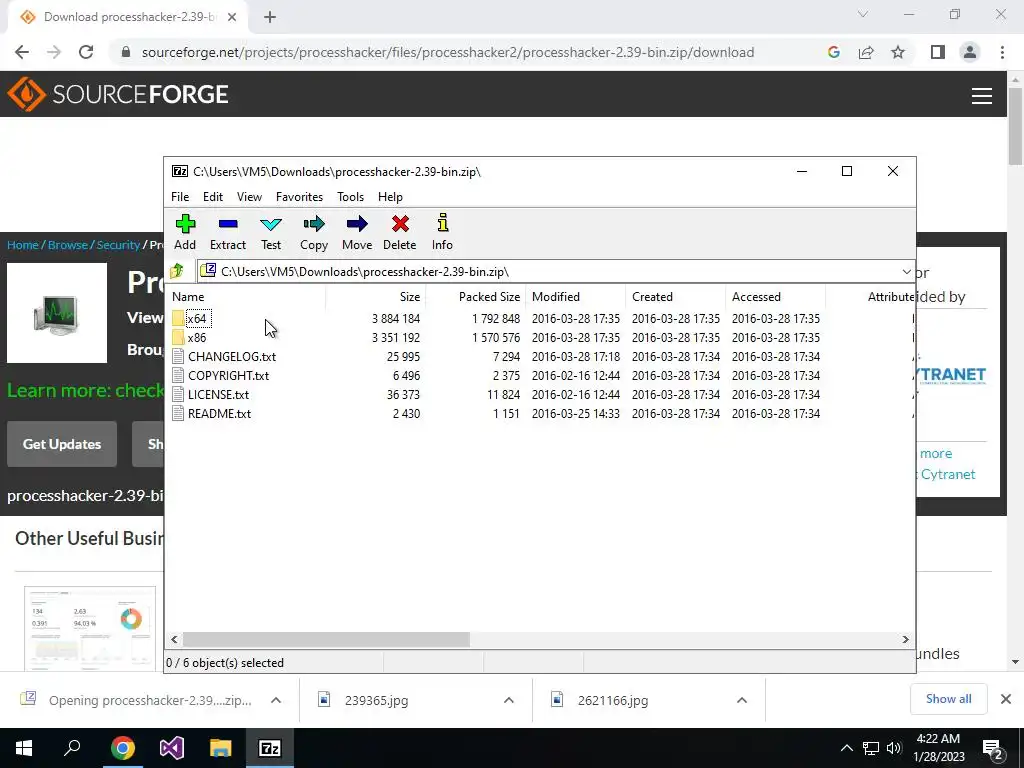
Task: Follow the Browse breadcrumb link
Action: click(68, 245)
